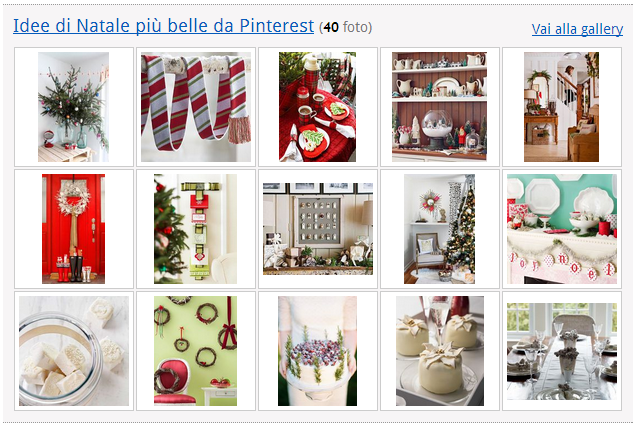This screenshot has width=640, height=428.
Task: View the staircase hallway photo
Action: tap(562, 107)
